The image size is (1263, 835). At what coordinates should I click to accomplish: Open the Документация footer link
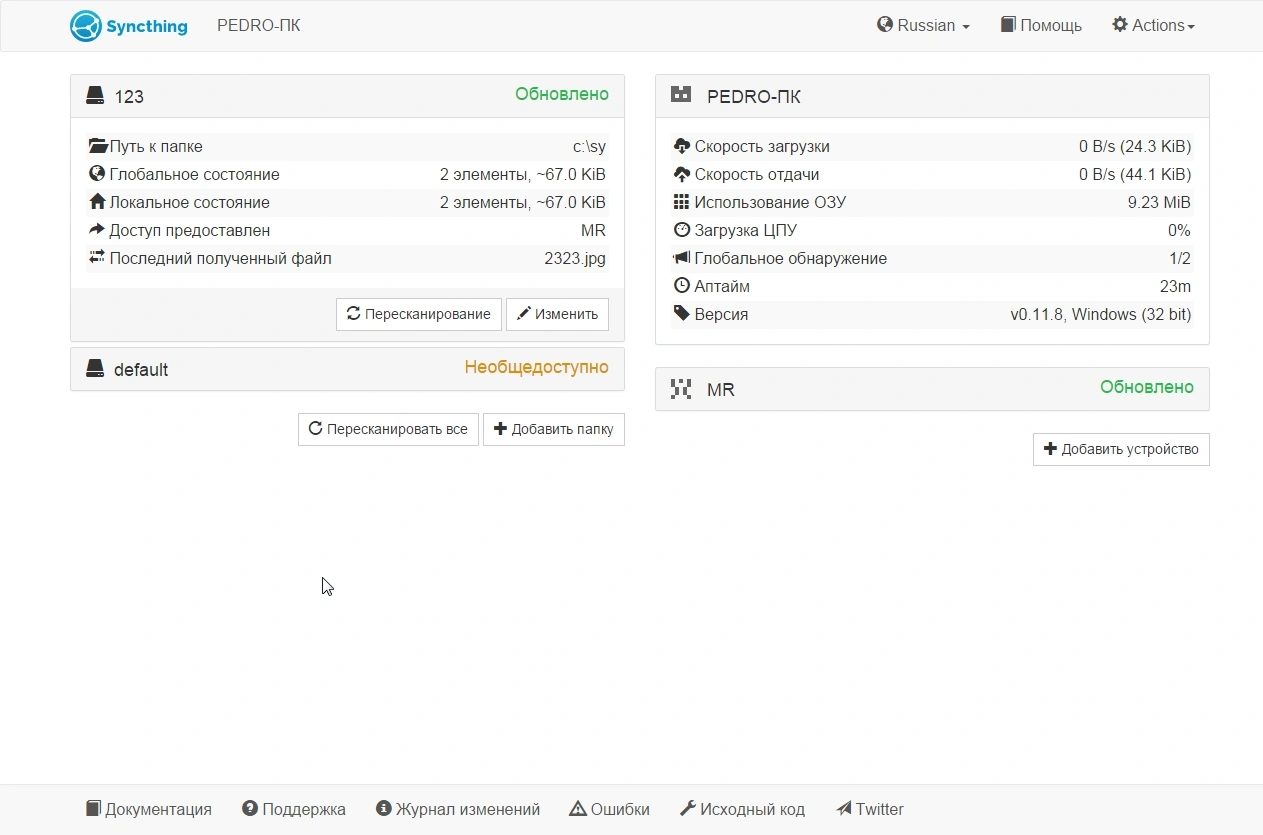click(x=149, y=809)
